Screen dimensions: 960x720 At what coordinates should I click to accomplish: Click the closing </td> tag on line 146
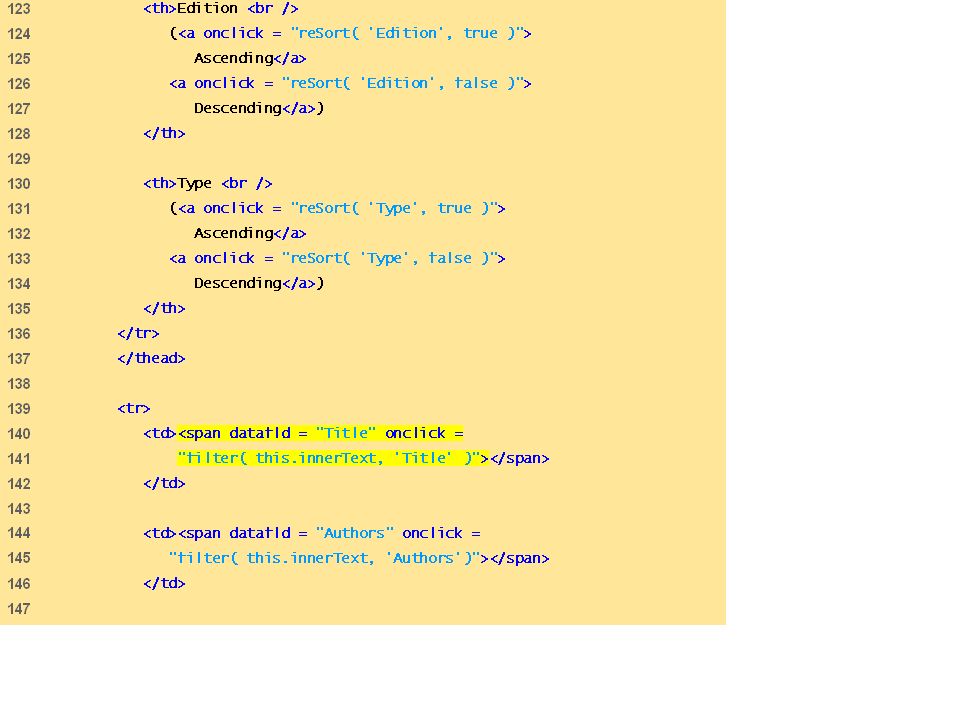pyautogui.click(x=164, y=583)
